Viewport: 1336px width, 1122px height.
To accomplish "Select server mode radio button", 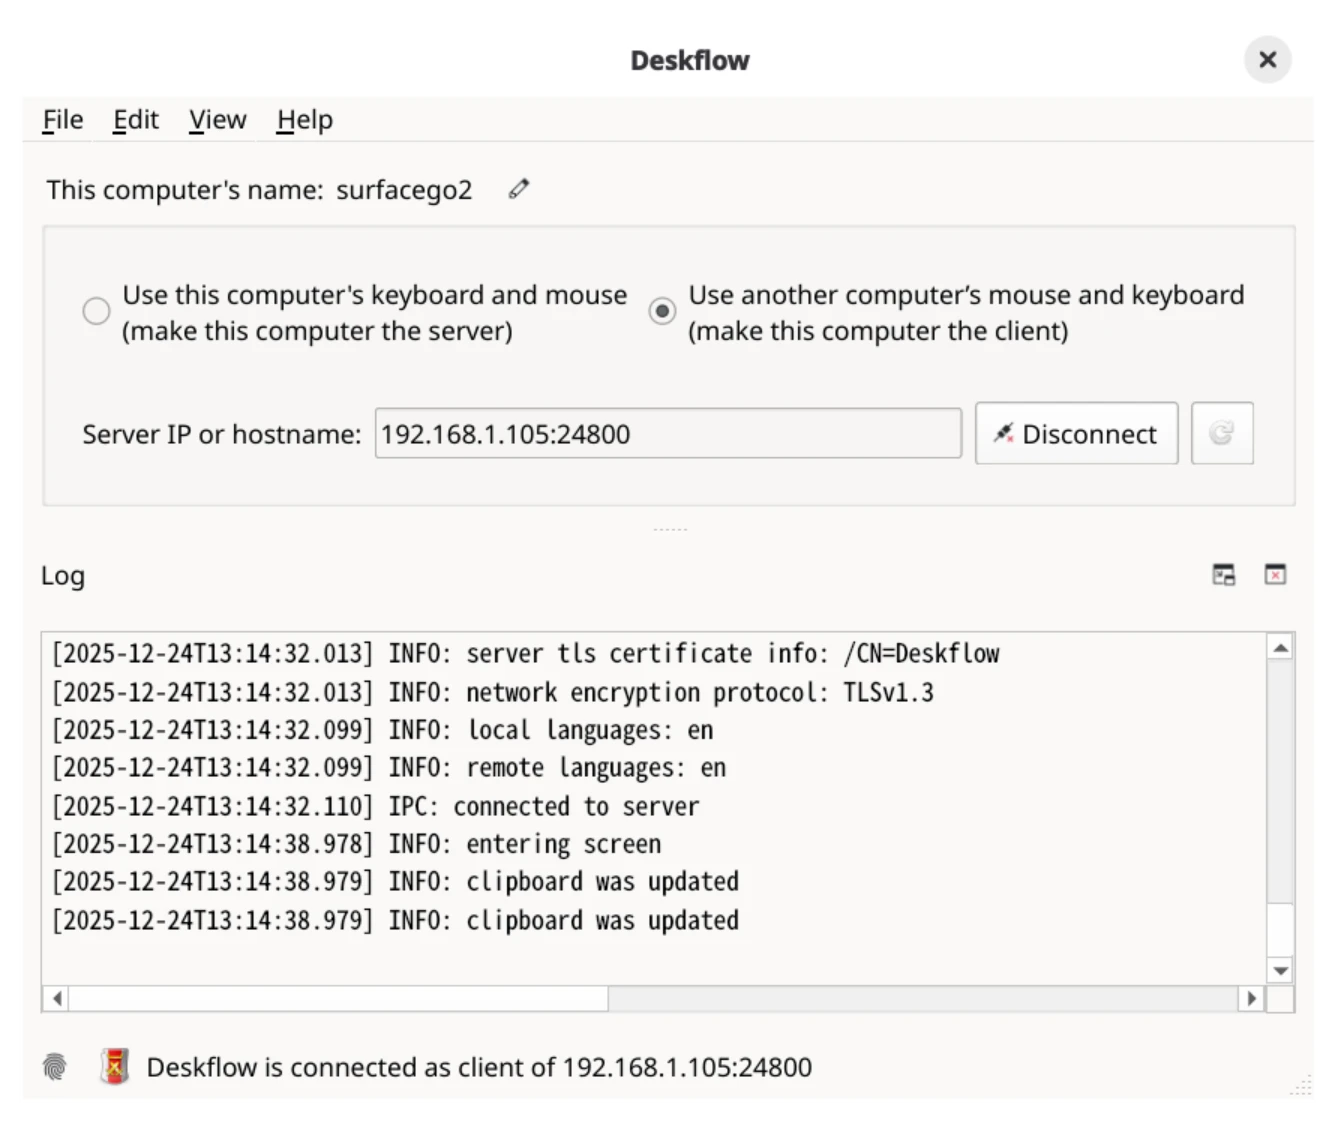I will coord(96,311).
